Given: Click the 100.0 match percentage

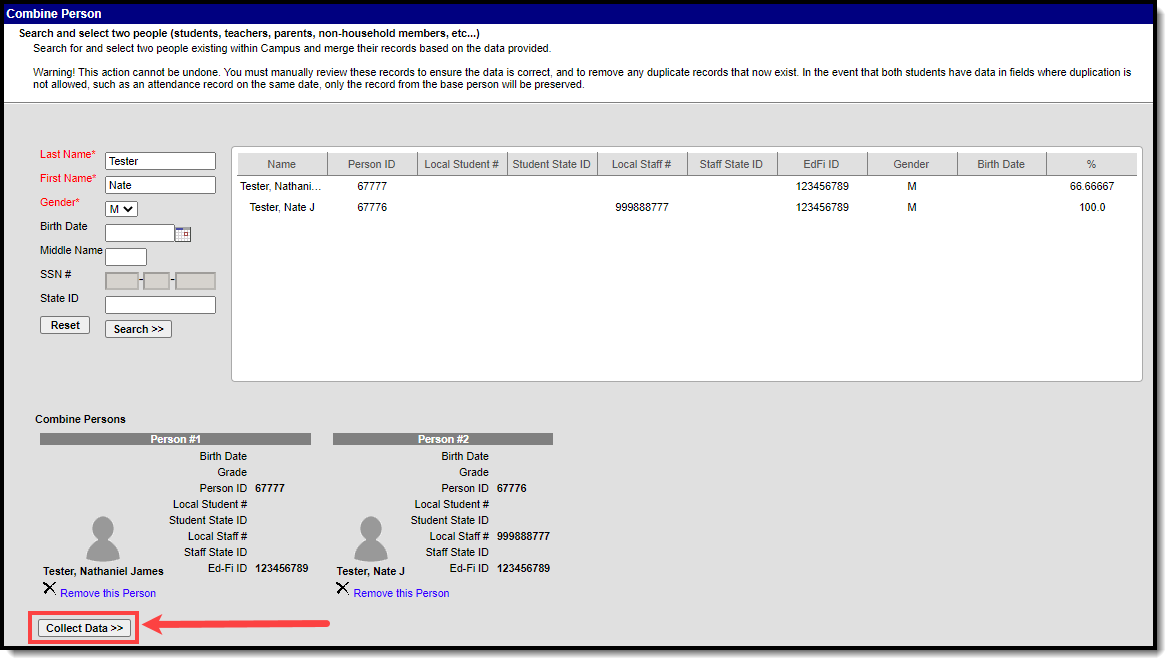Looking at the screenshot, I should 1092,208.
